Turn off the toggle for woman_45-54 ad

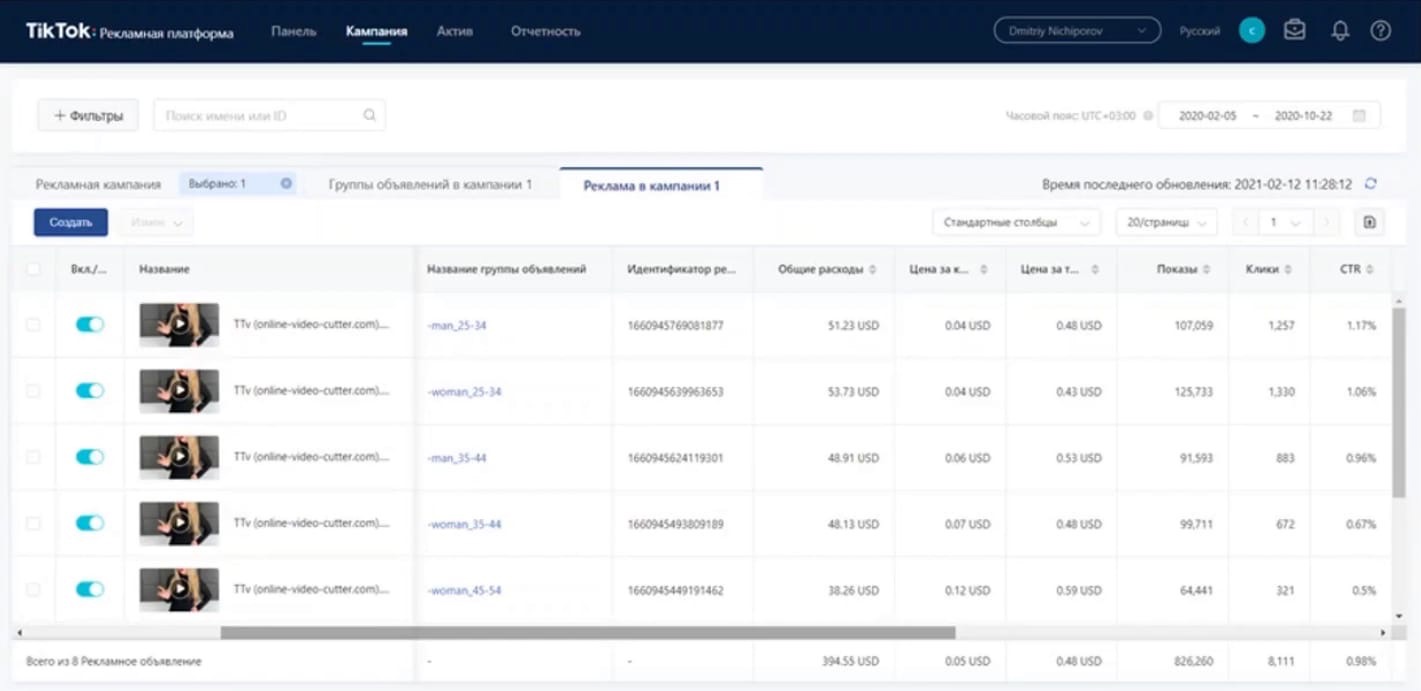pyautogui.click(x=90, y=590)
